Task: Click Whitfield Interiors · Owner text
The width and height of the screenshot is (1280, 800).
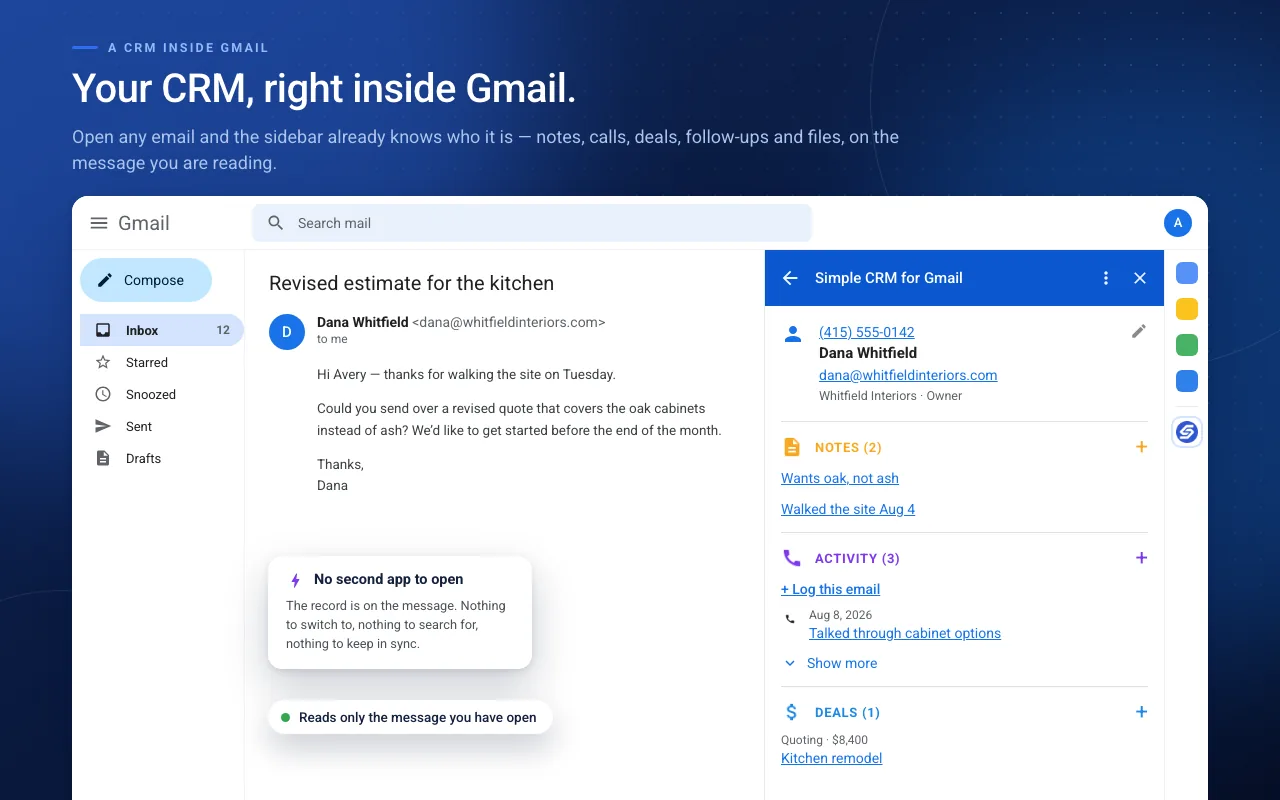Action: [x=890, y=396]
